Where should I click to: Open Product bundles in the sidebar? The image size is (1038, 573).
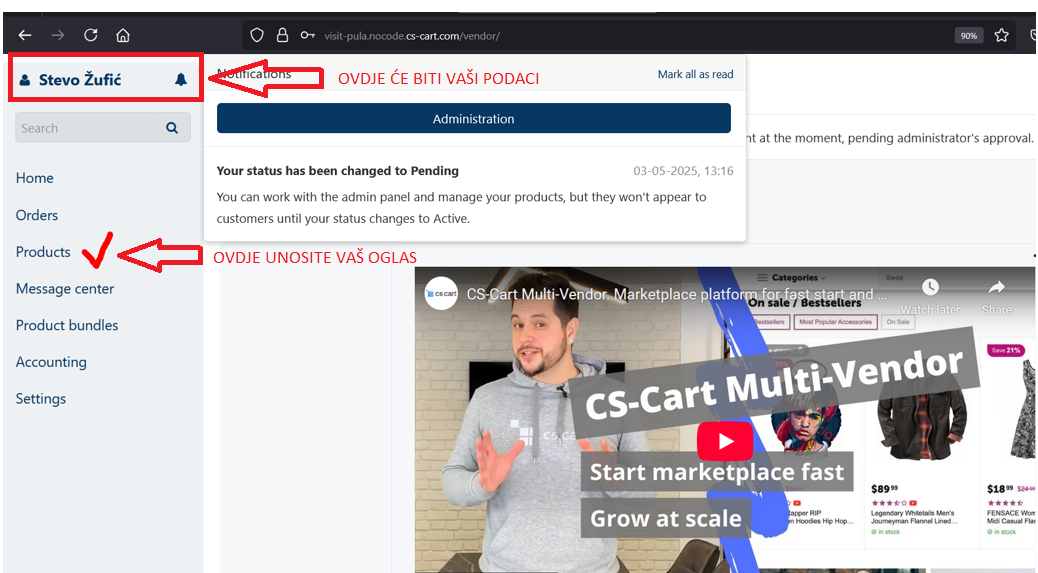point(67,326)
